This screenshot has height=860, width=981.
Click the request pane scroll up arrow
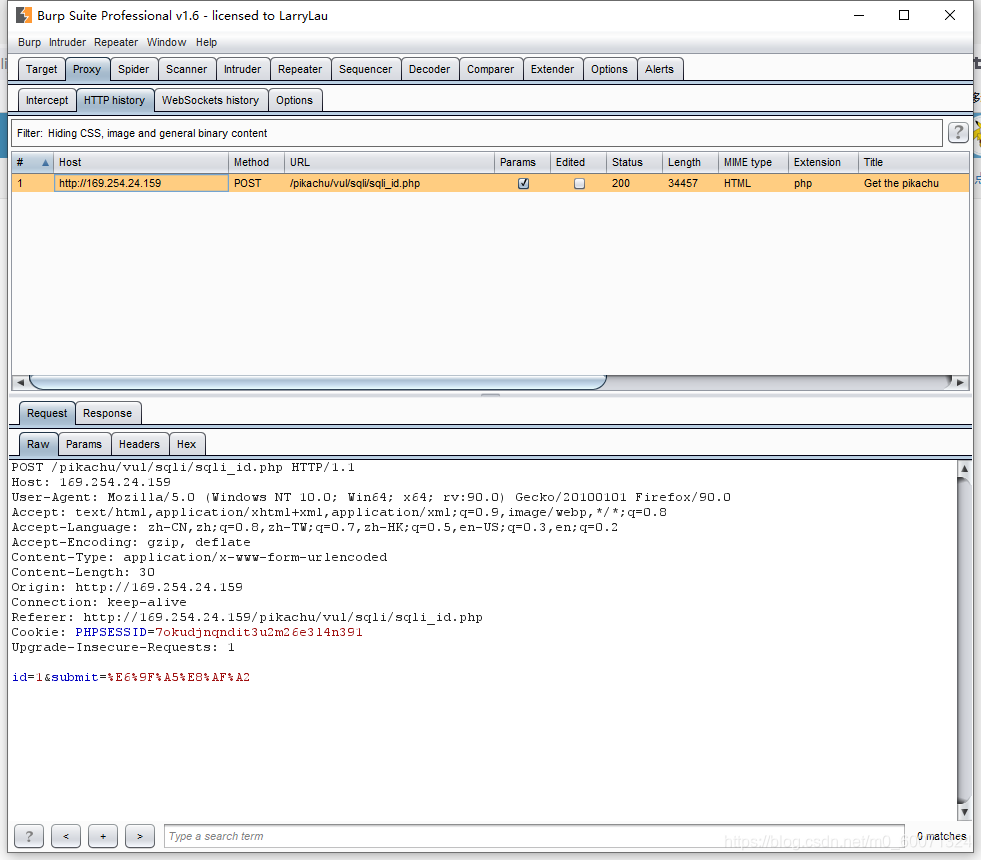tap(964, 468)
